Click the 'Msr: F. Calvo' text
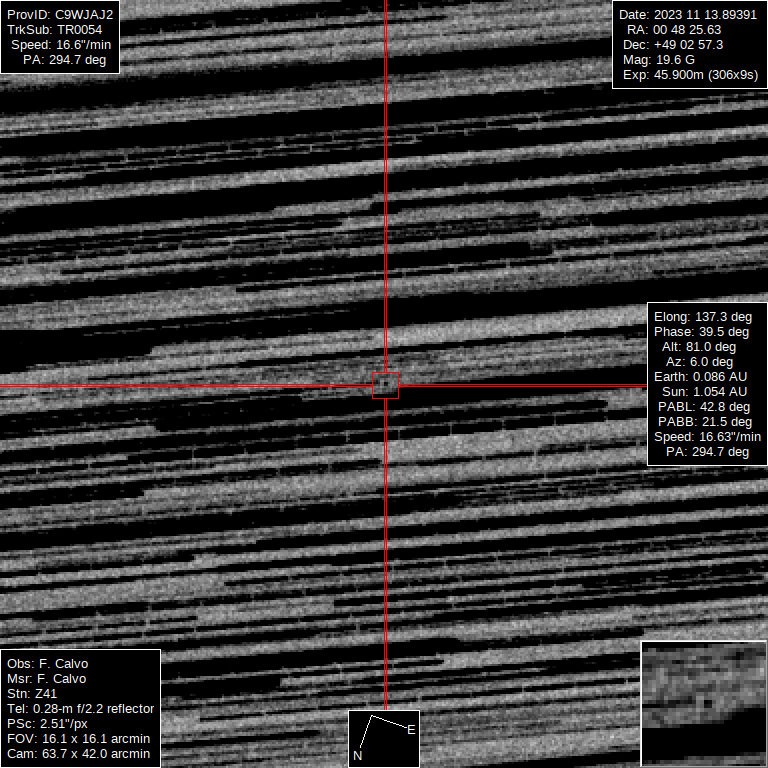Screen dimensions: 768x768 tap(47, 679)
